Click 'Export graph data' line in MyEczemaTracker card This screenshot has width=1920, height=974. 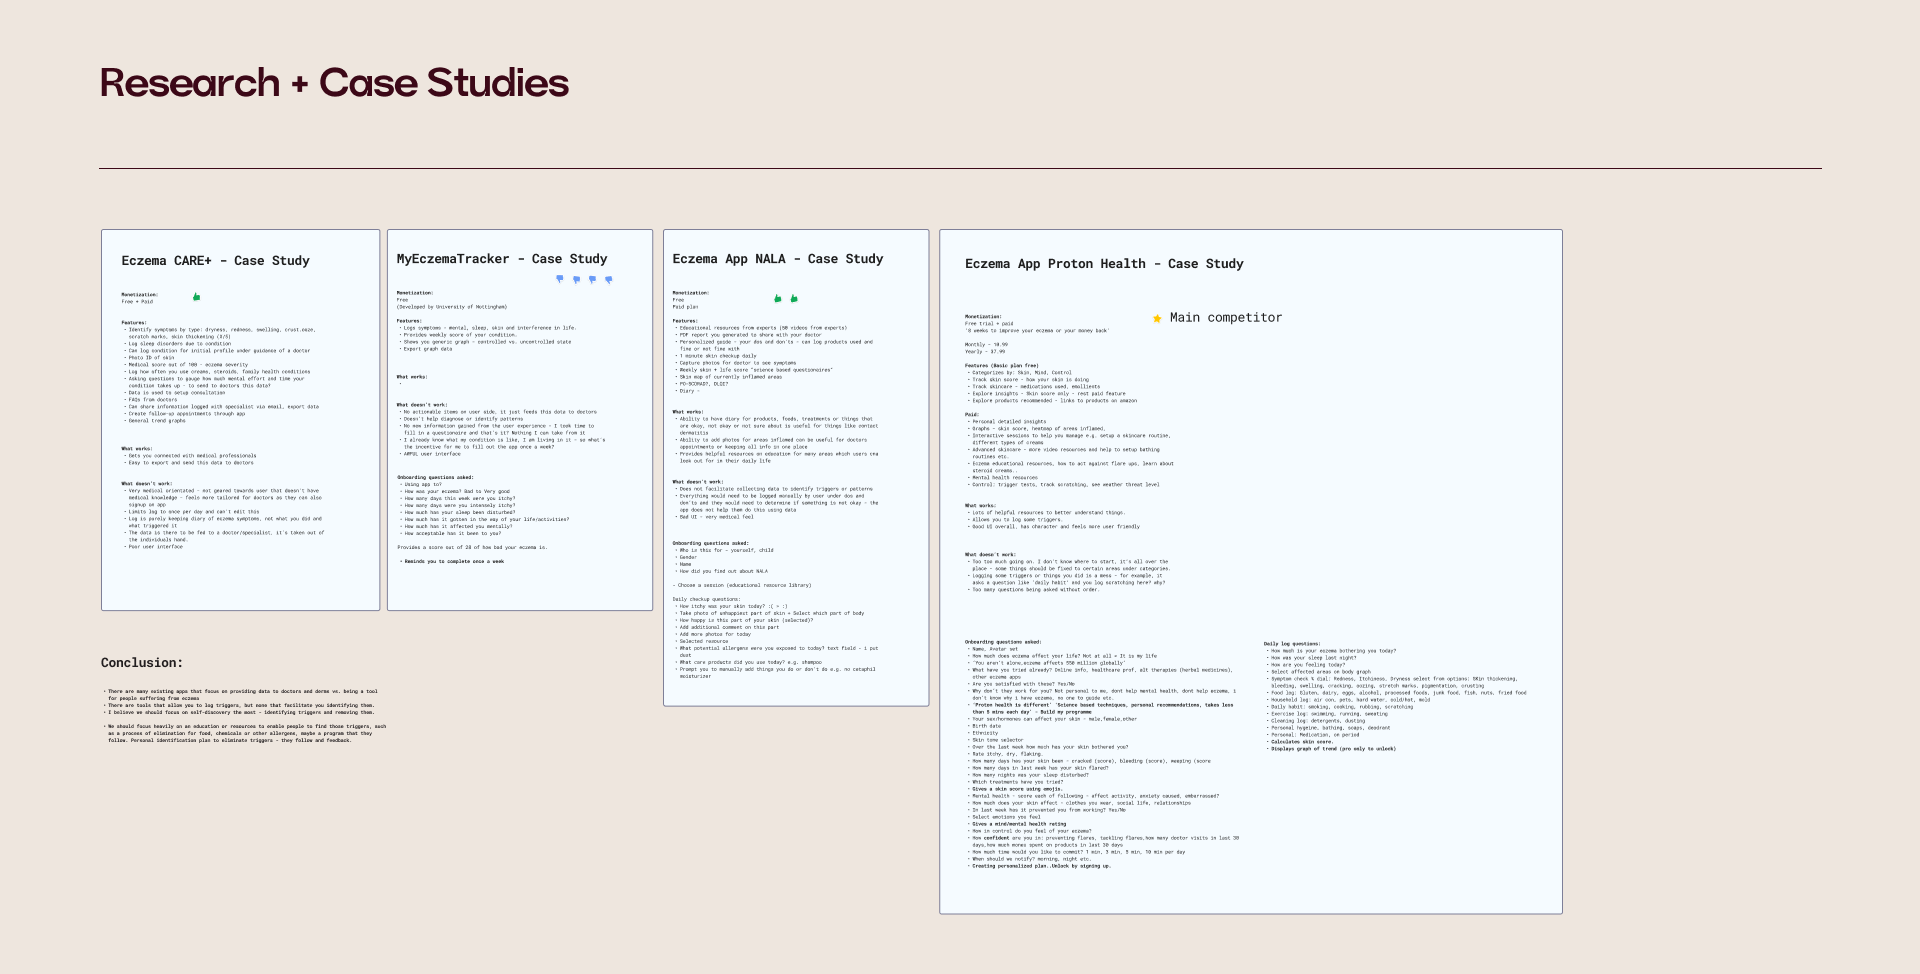click(428, 349)
